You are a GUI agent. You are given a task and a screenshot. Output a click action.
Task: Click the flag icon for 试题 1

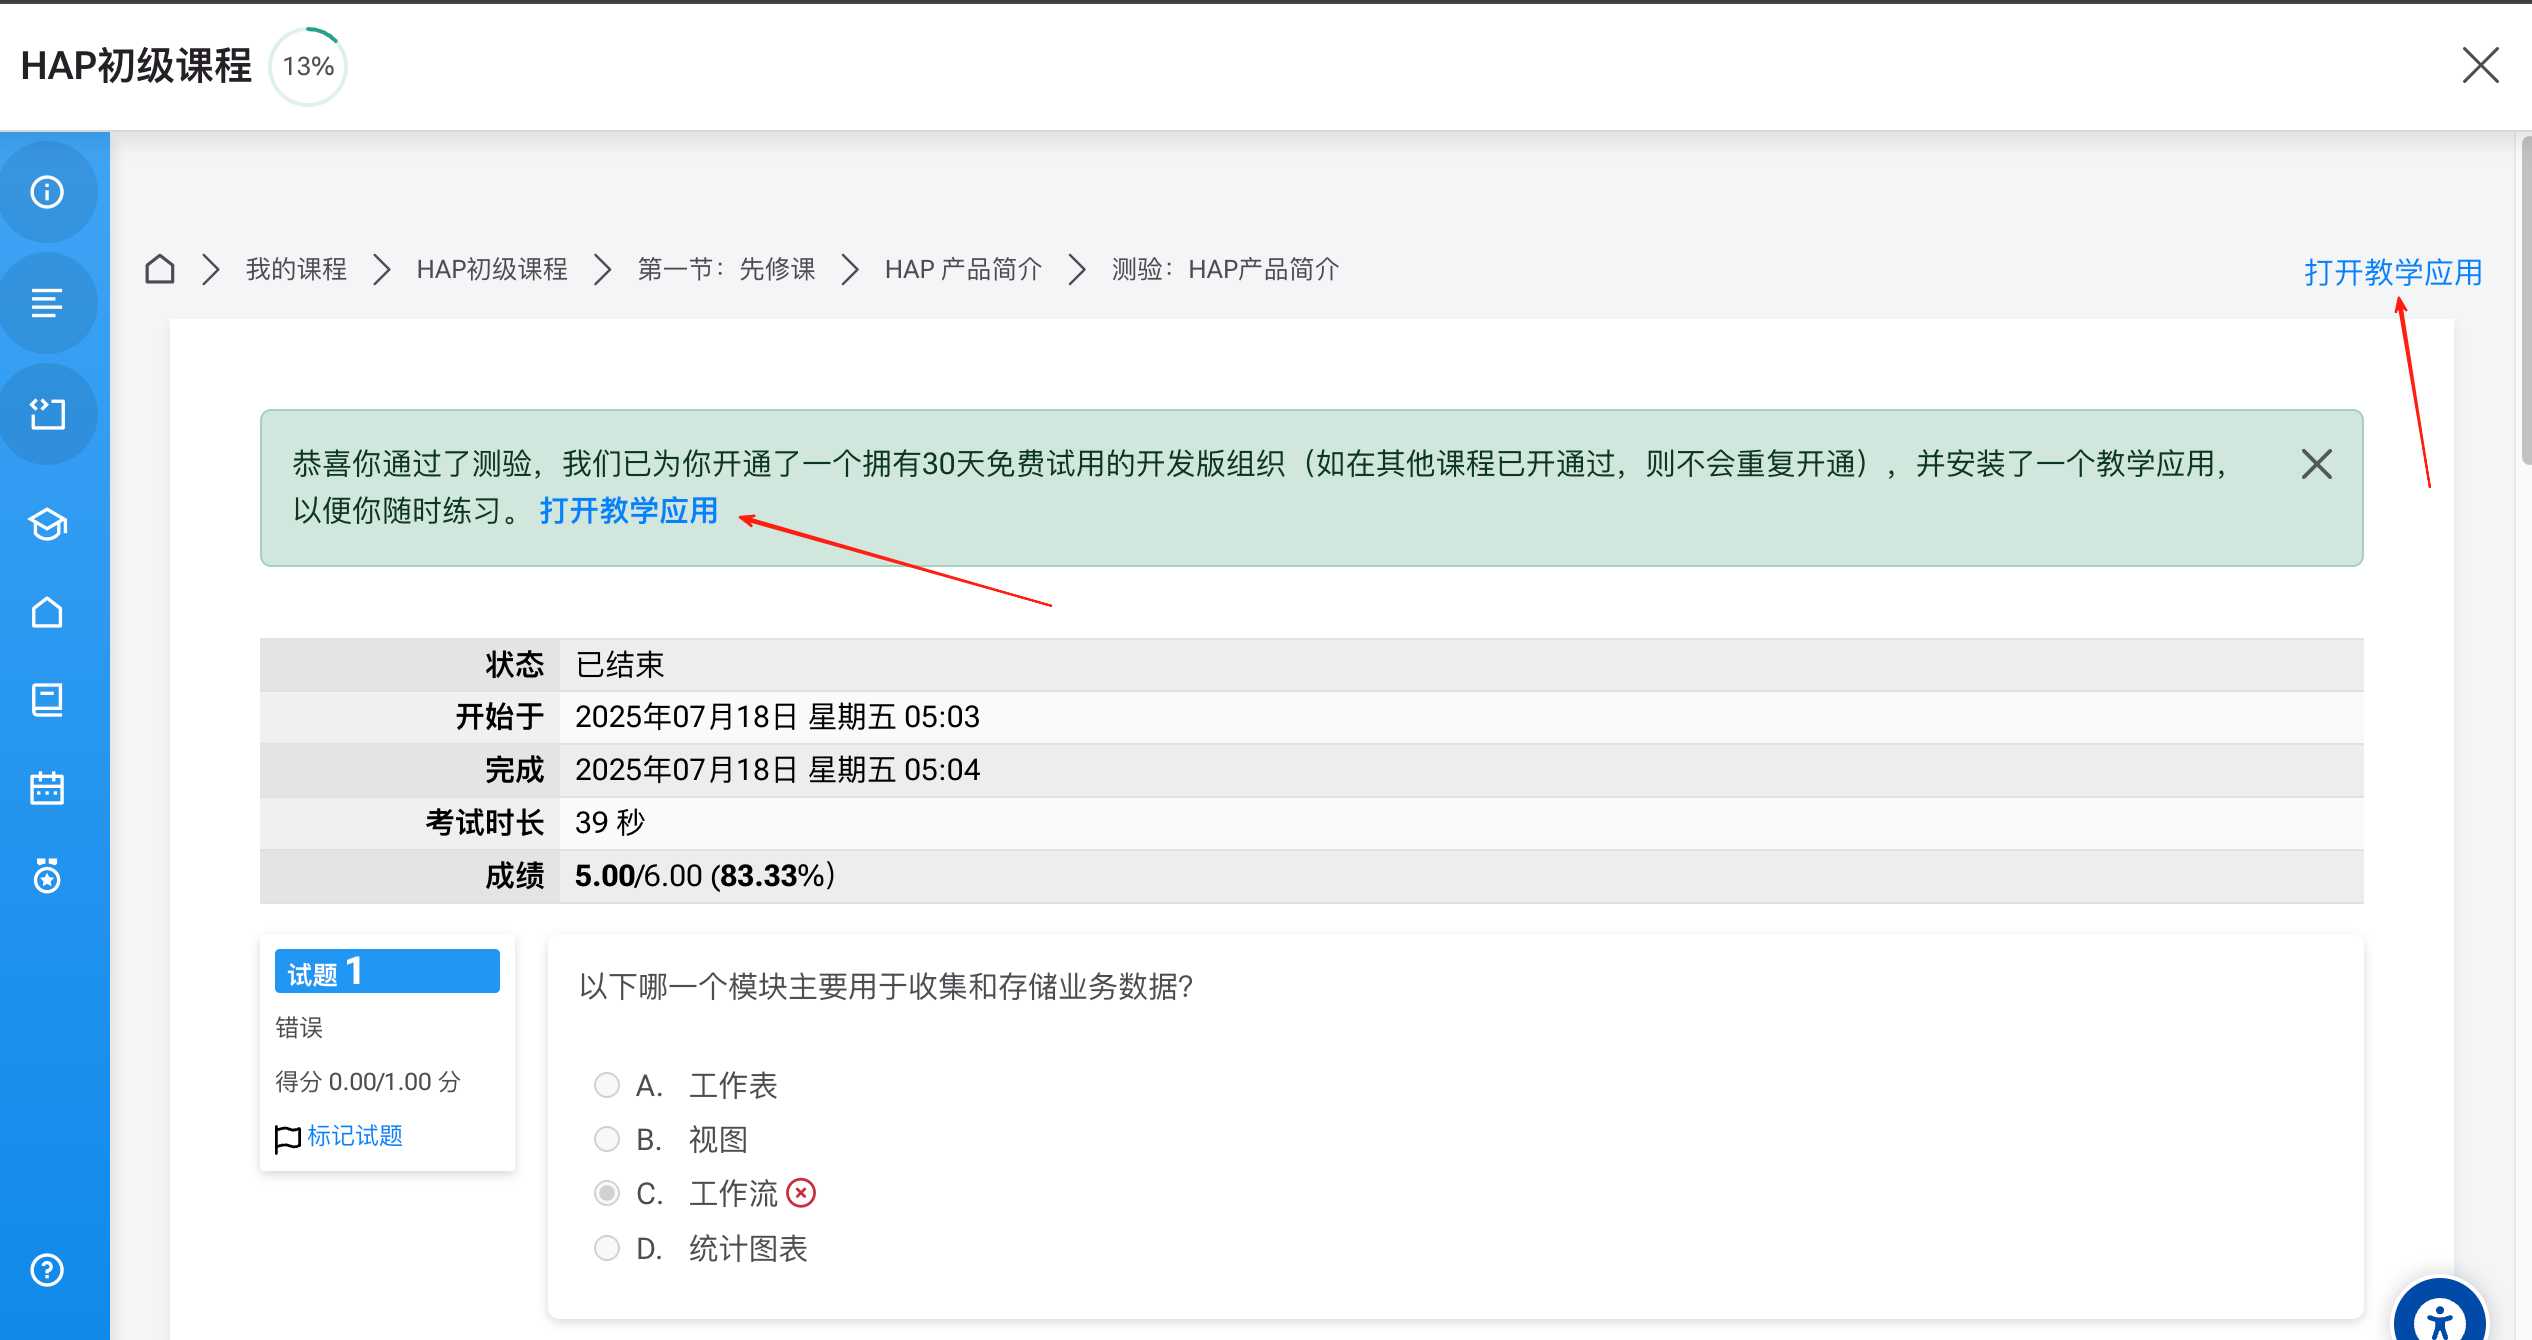click(287, 1138)
